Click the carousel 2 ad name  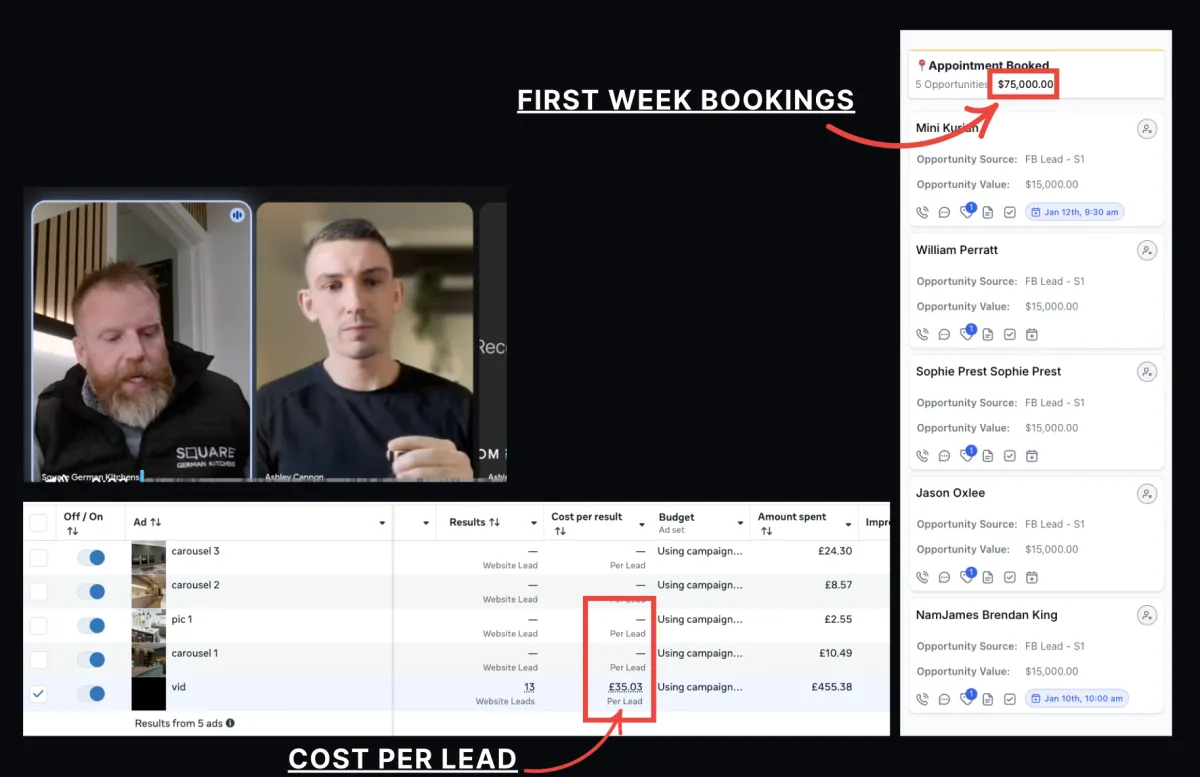(x=195, y=585)
